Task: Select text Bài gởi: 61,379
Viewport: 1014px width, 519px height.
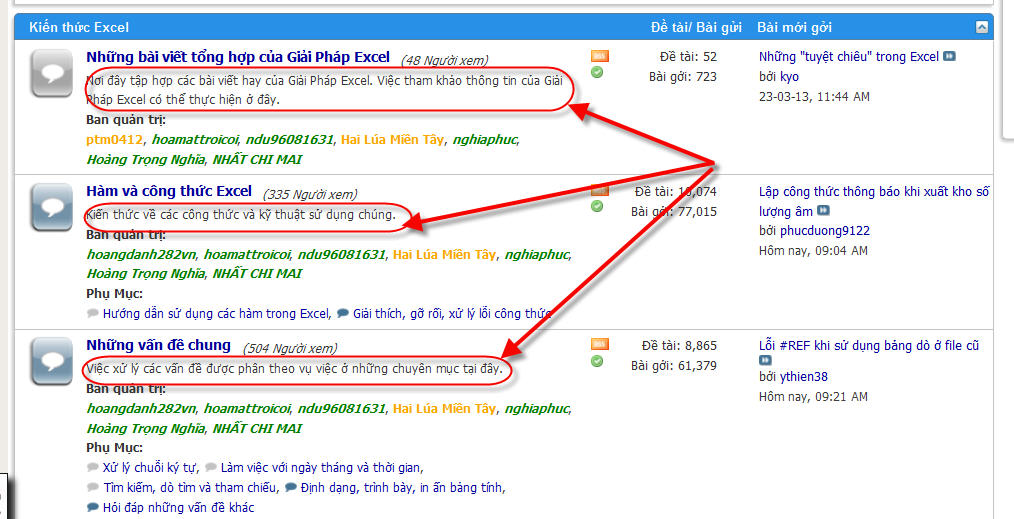Action: [x=674, y=366]
